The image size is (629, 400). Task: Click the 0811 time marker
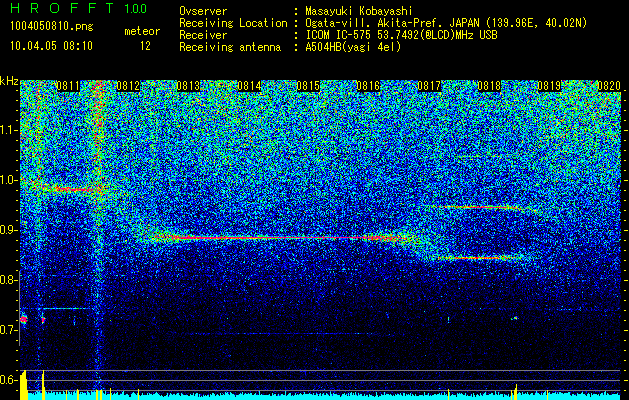coord(68,86)
